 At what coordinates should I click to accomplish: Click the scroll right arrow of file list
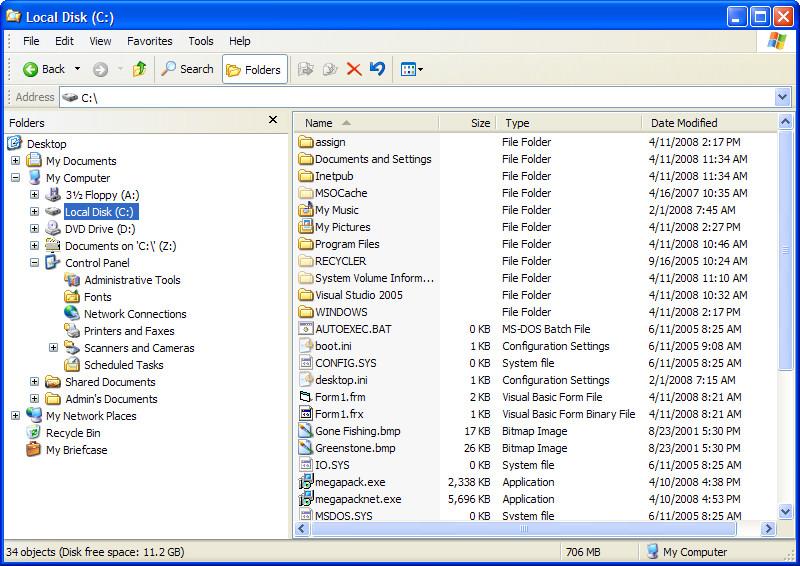coord(768,529)
